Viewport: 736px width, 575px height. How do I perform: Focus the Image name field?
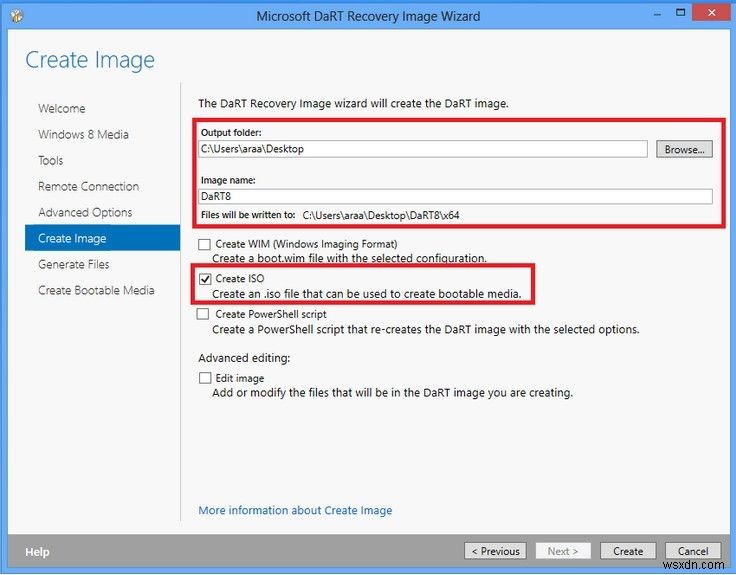pos(455,196)
